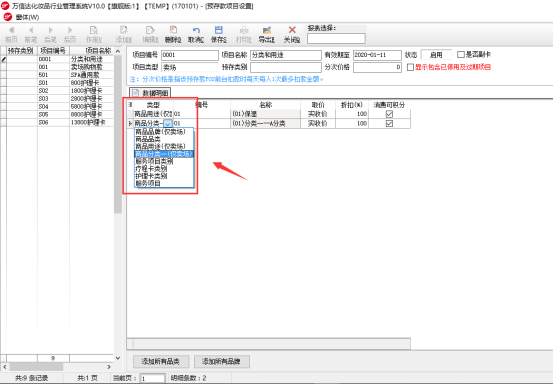Click the red X 关闭 toolbar icon
This screenshot has height=385, width=553.
tap(292, 30)
